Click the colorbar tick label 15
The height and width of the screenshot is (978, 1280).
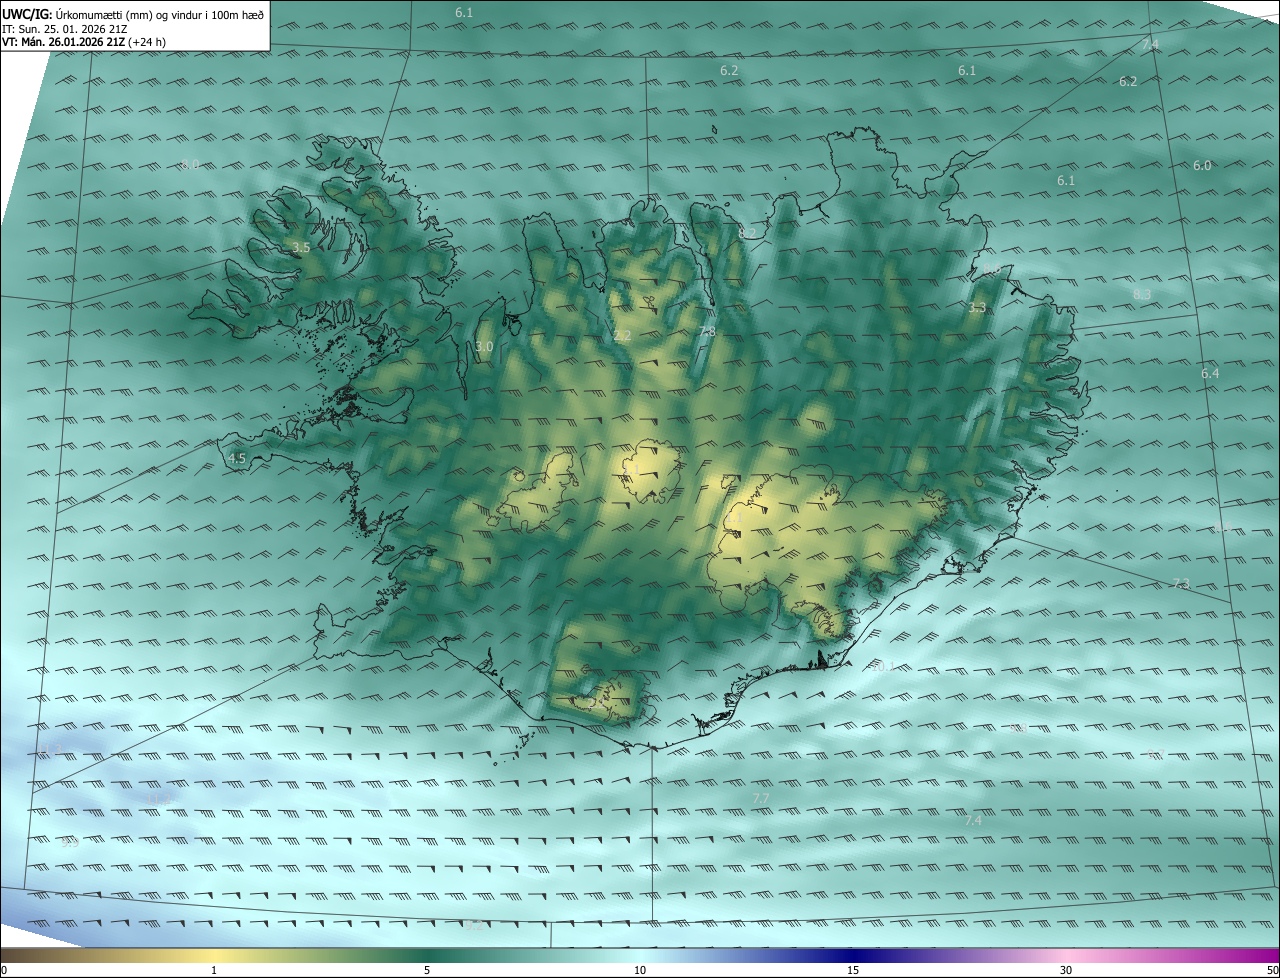pyautogui.click(x=853, y=970)
